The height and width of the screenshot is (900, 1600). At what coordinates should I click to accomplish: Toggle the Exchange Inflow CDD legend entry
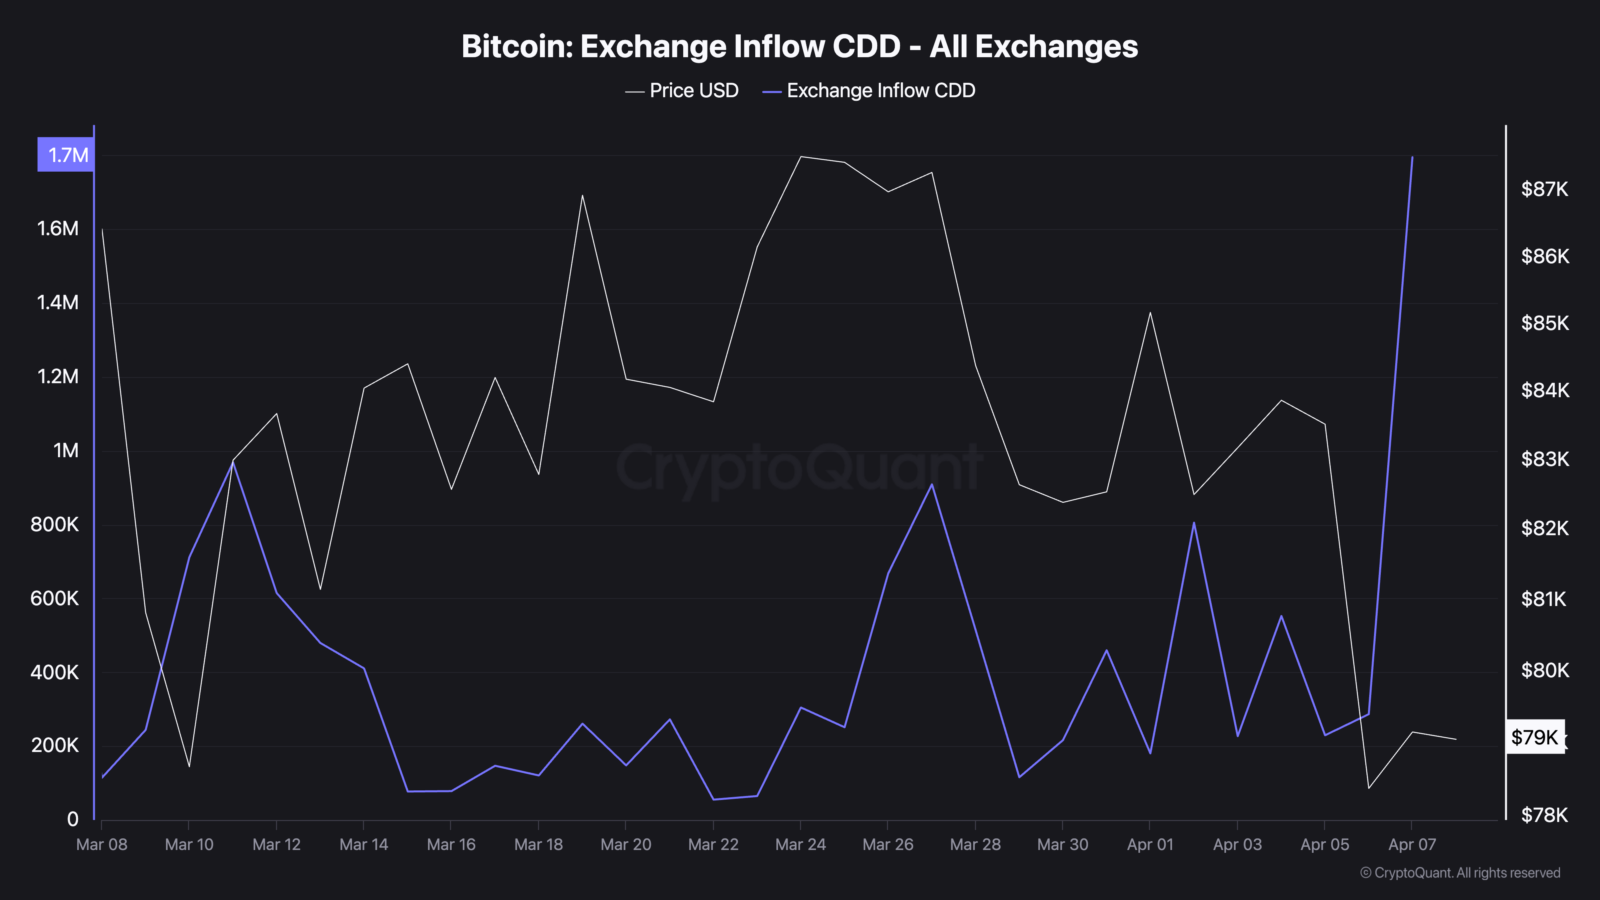coord(869,91)
